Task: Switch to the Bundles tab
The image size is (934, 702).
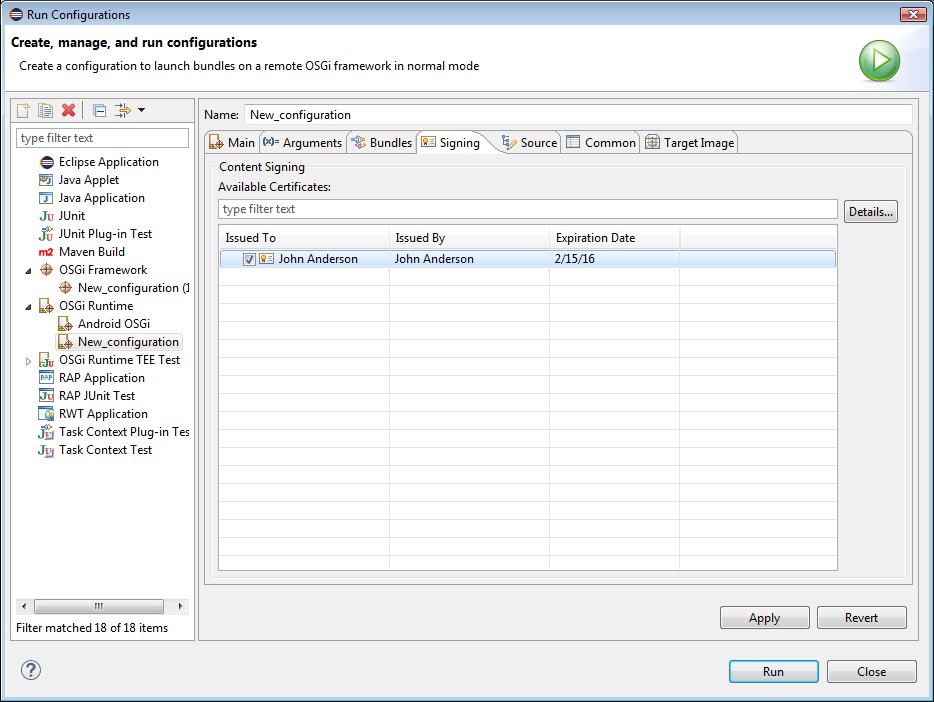Action: [x=381, y=143]
